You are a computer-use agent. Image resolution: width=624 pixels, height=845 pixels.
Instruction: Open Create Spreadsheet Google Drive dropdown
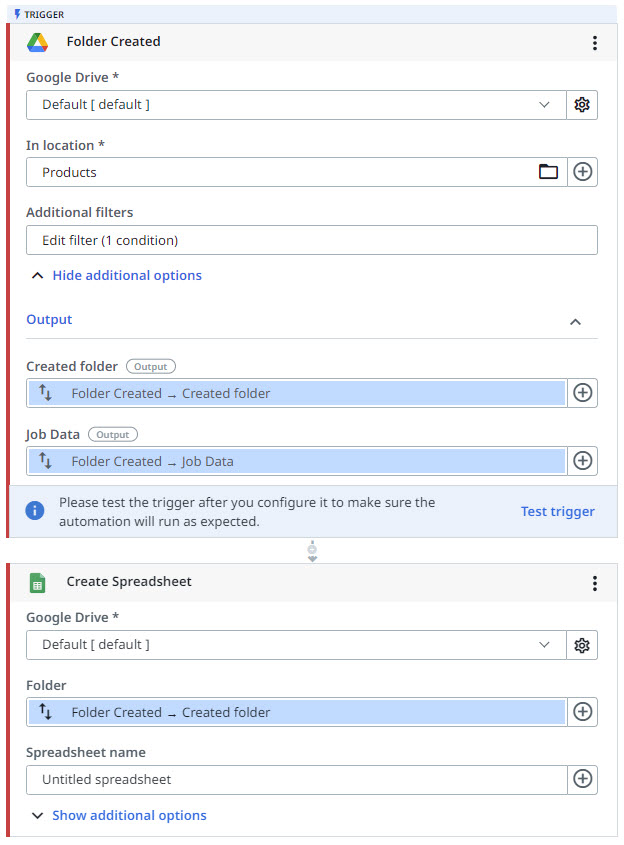pos(296,645)
